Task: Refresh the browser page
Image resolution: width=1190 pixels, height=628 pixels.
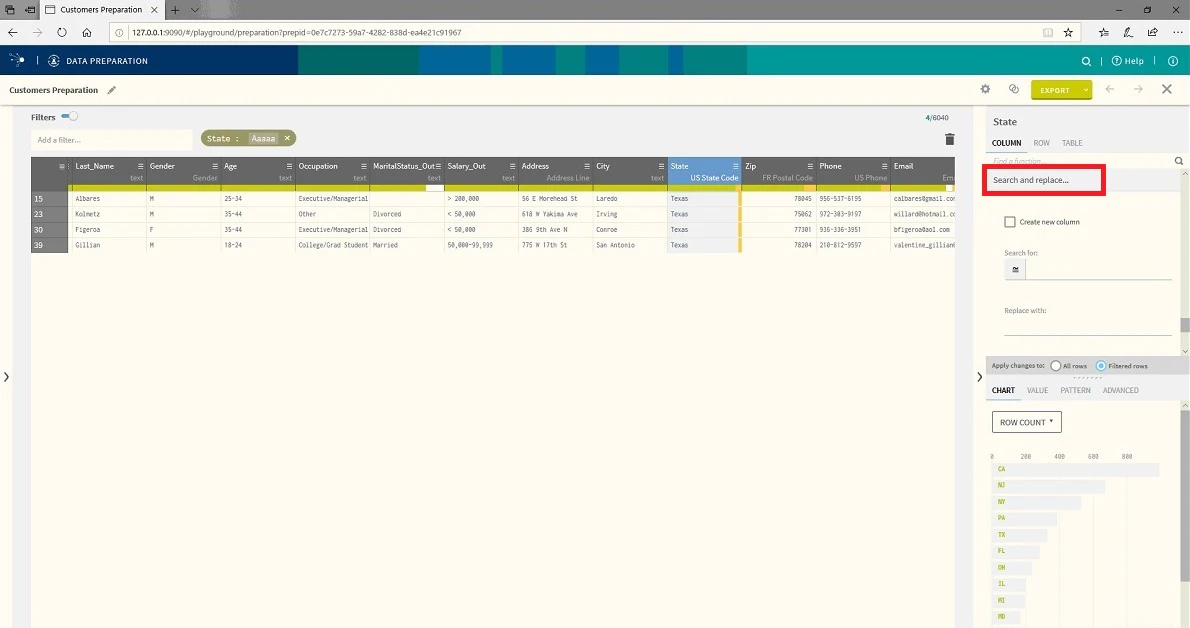Action: tap(61, 33)
